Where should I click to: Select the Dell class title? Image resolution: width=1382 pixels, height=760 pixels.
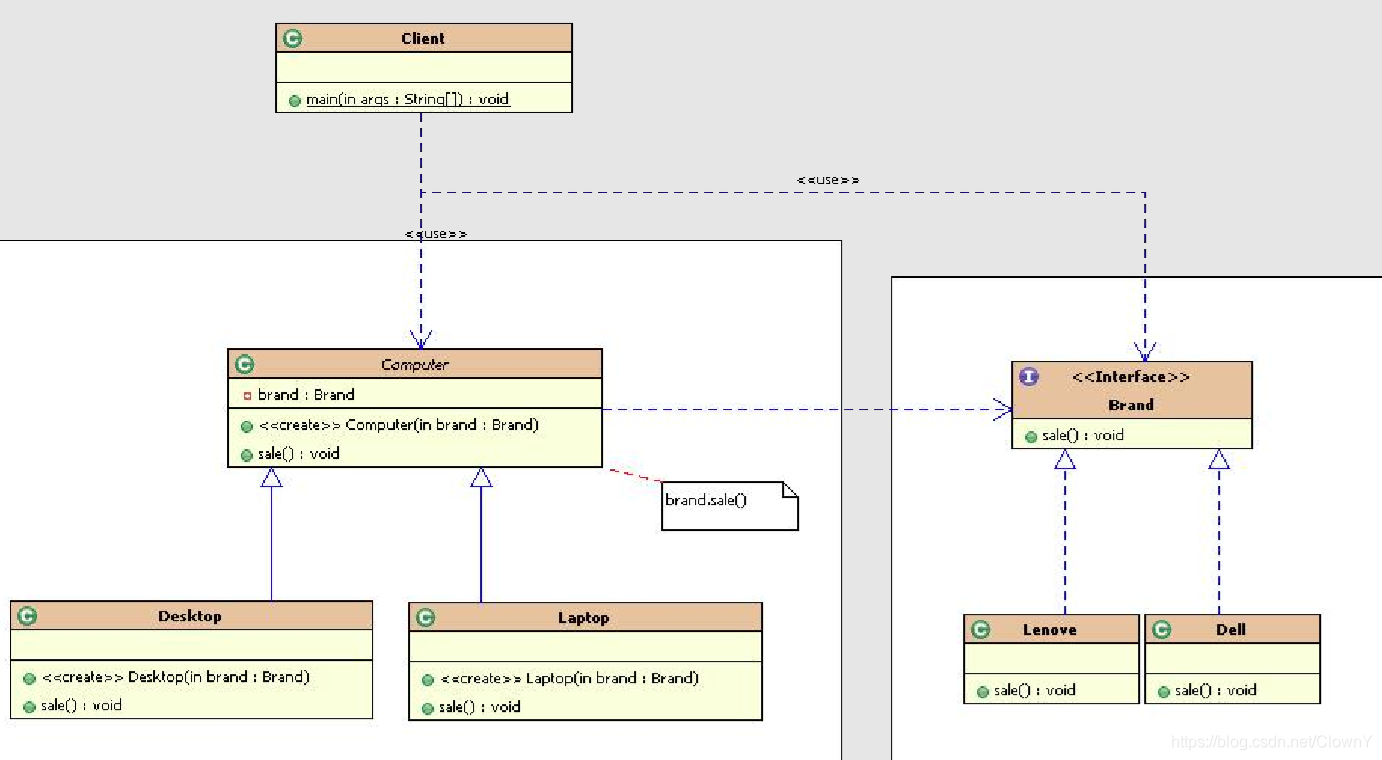click(x=1231, y=630)
